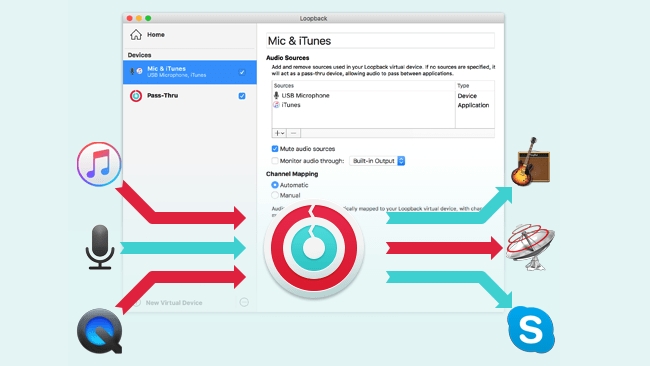Toggle the Pass-Thru device checkbox
The width and height of the screenshot is (650, 366).
click(242, 96)
